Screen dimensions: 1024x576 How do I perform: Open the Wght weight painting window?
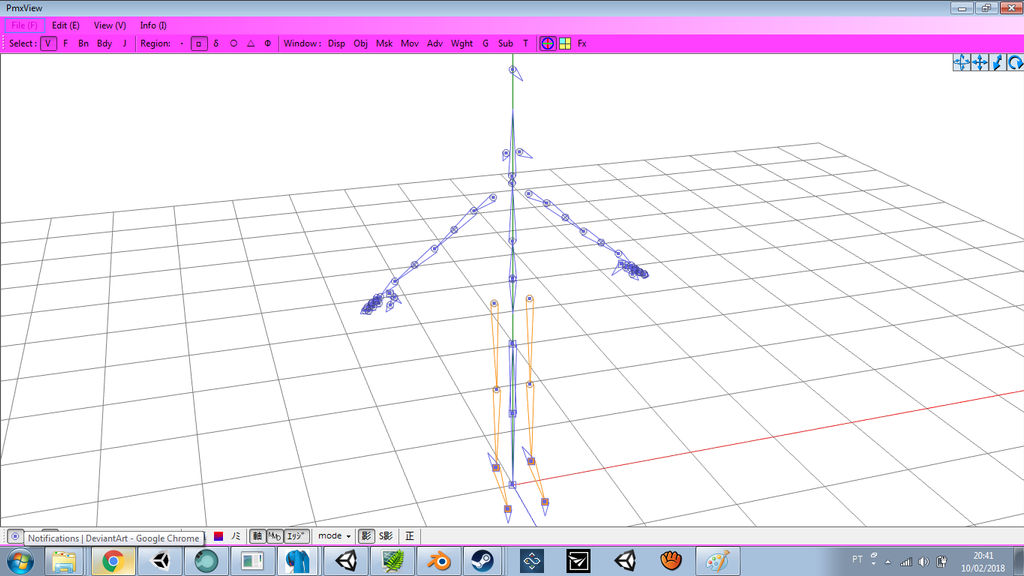pyautogui.click(x=460, y=43)
